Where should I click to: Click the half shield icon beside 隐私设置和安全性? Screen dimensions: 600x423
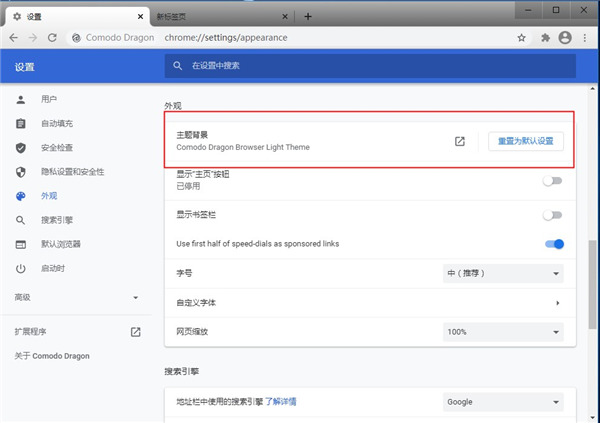click(x=21, y=172)
